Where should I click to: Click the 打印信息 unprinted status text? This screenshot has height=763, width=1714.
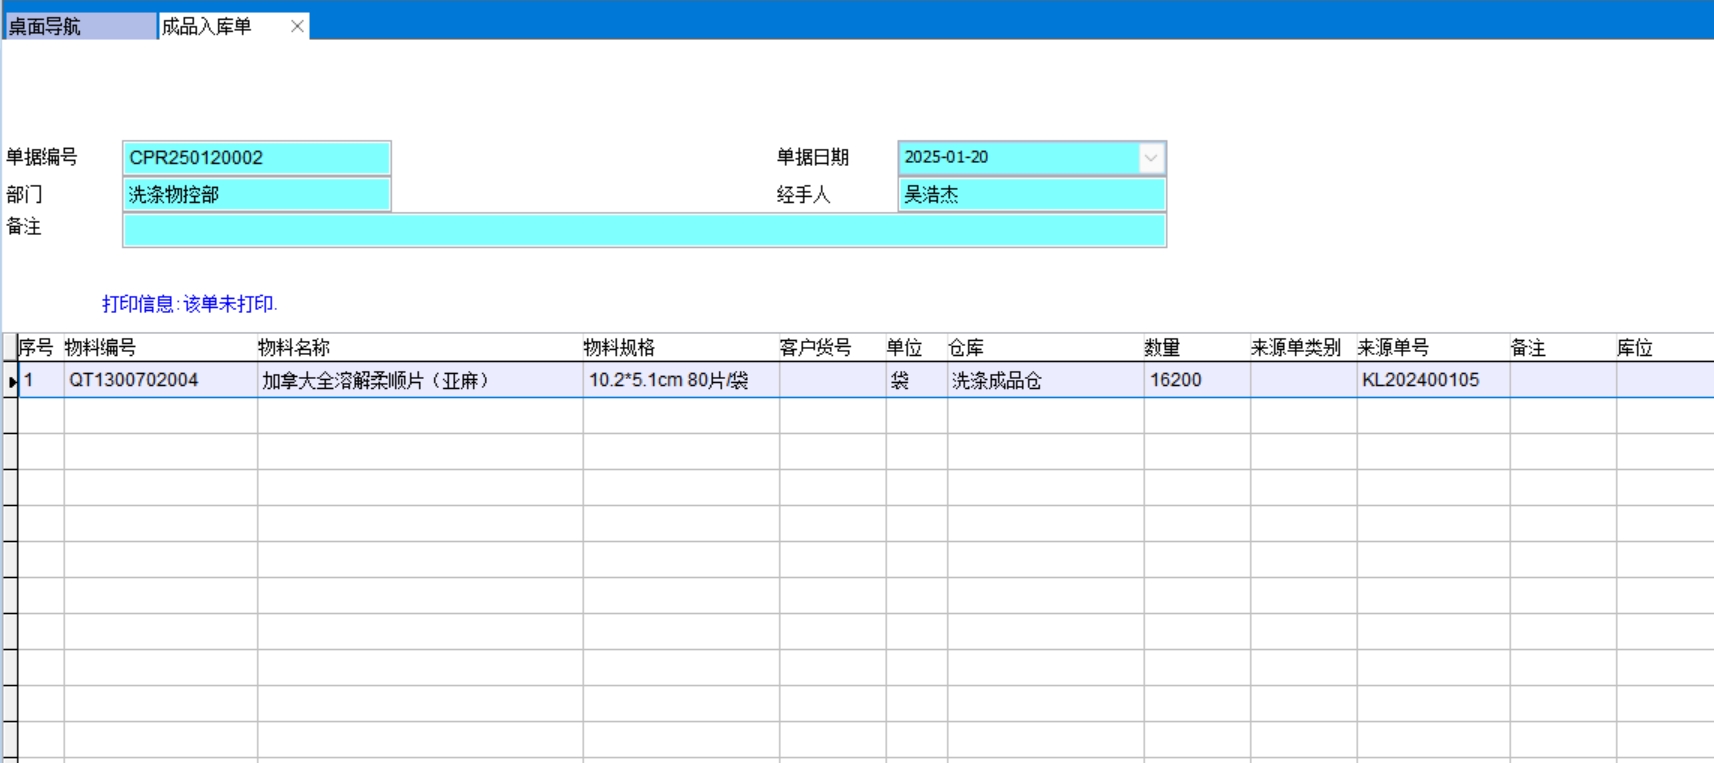pos(189,304)
